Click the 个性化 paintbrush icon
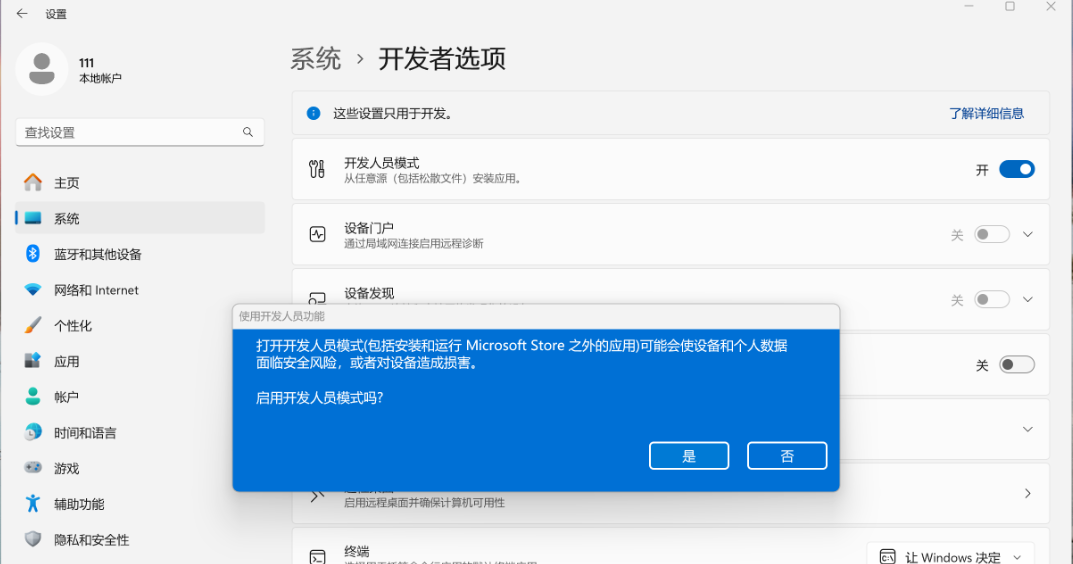Screen dimensions: 1073x564 pos(33,326)
